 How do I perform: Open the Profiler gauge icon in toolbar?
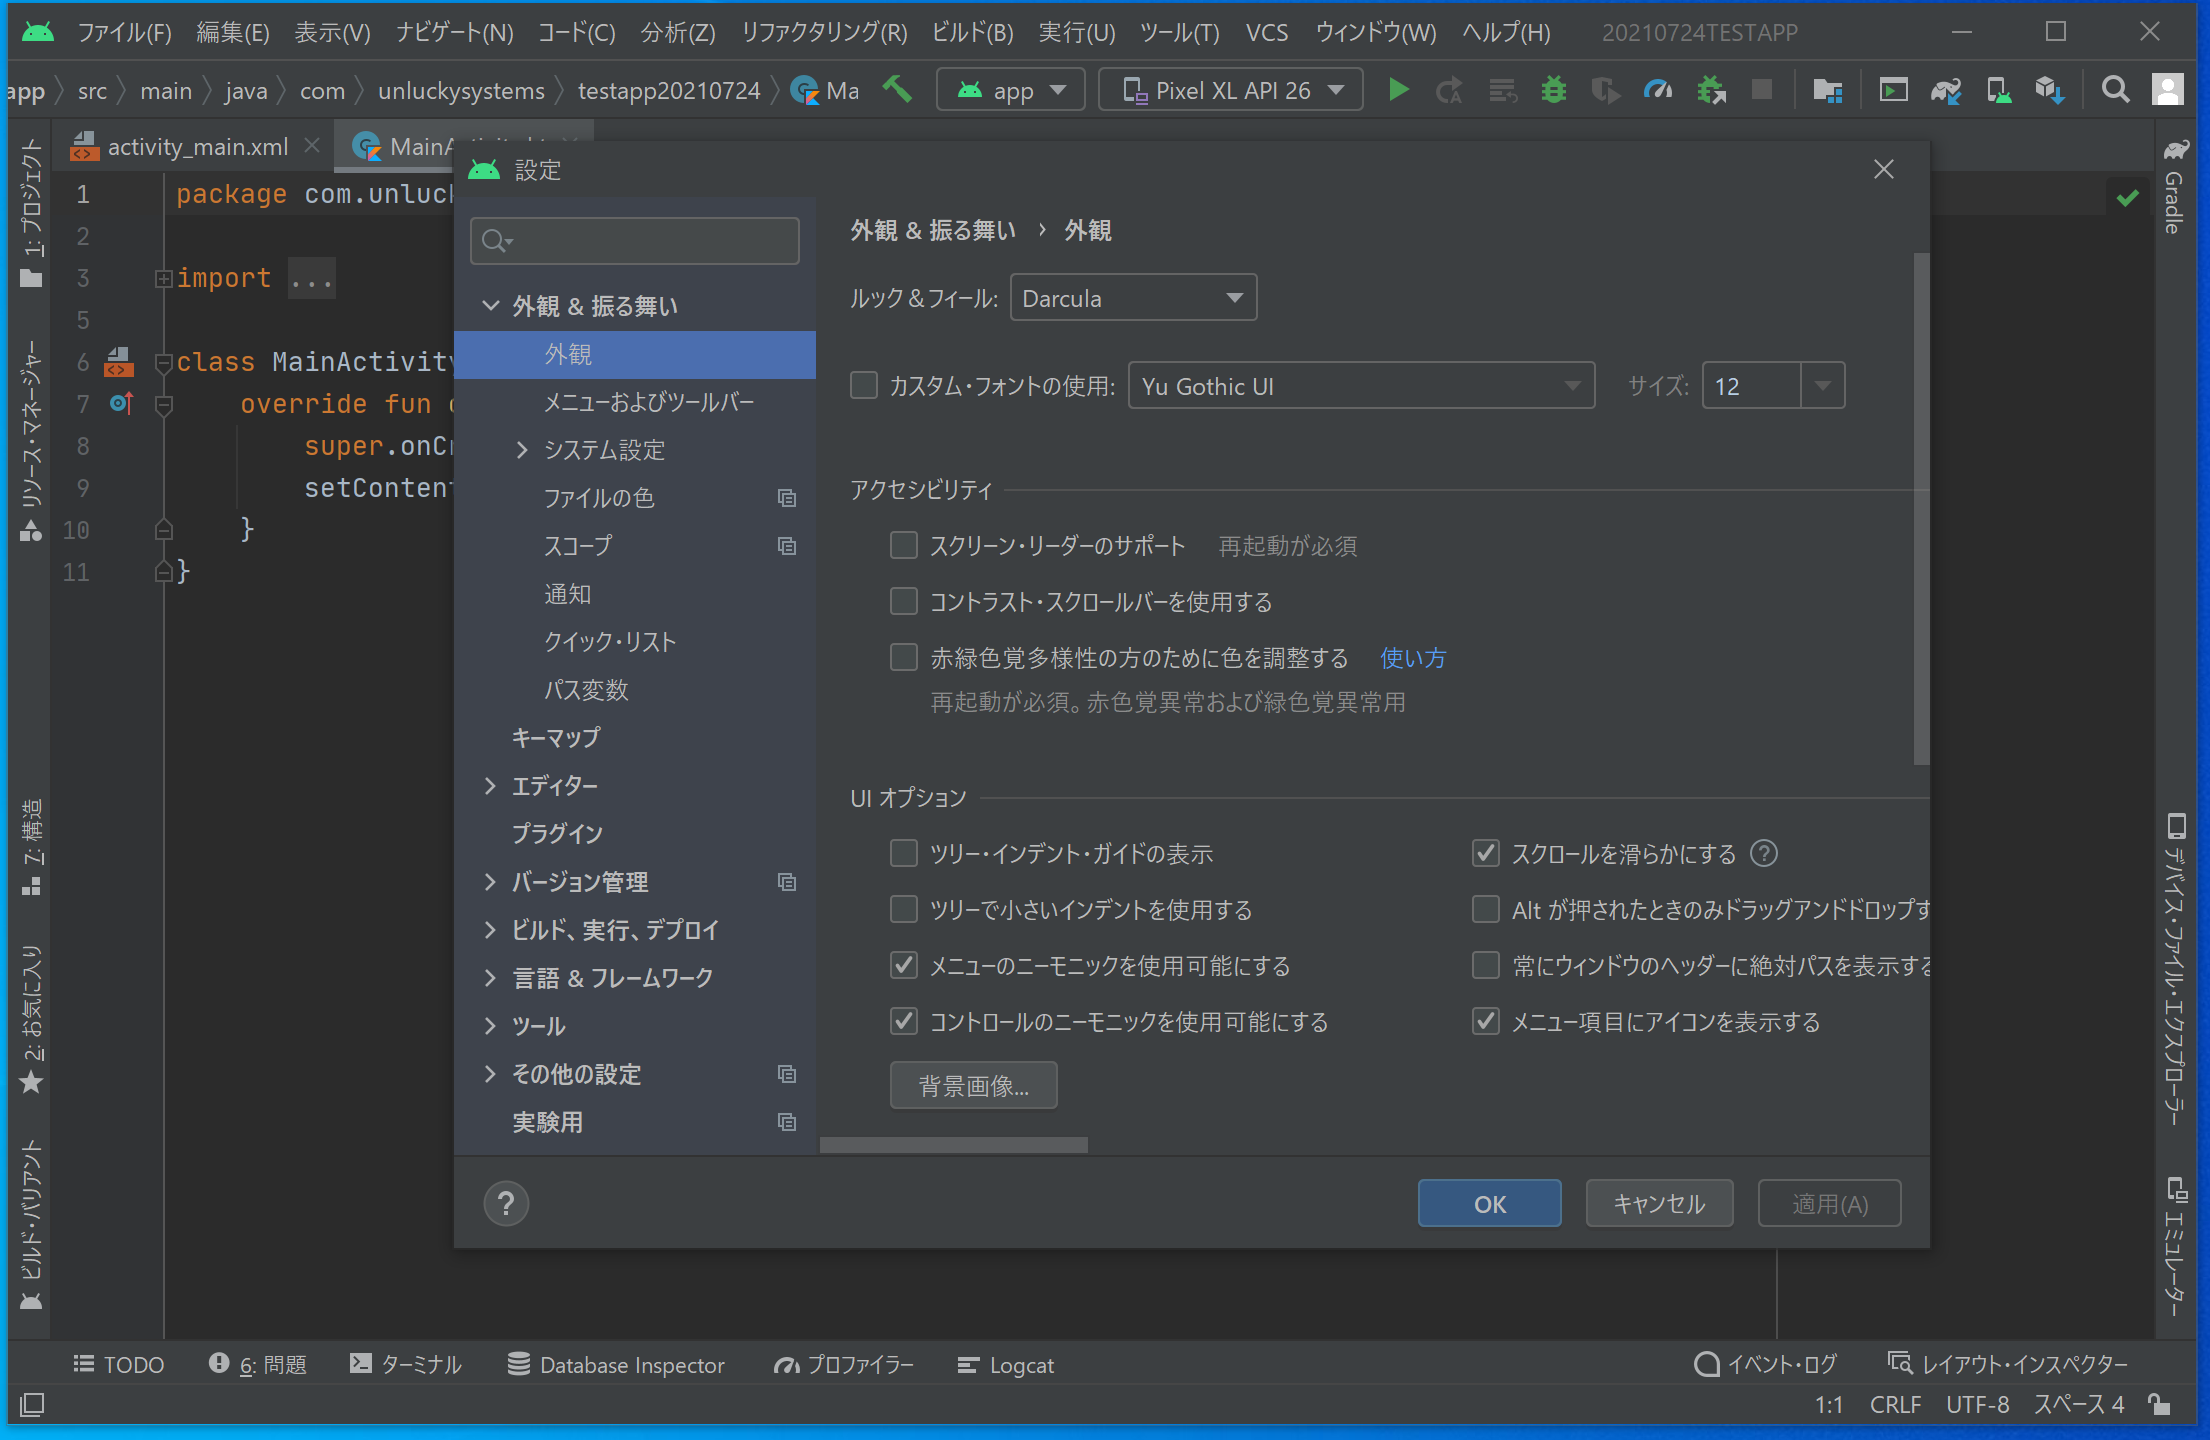(x=1657, y=90)
